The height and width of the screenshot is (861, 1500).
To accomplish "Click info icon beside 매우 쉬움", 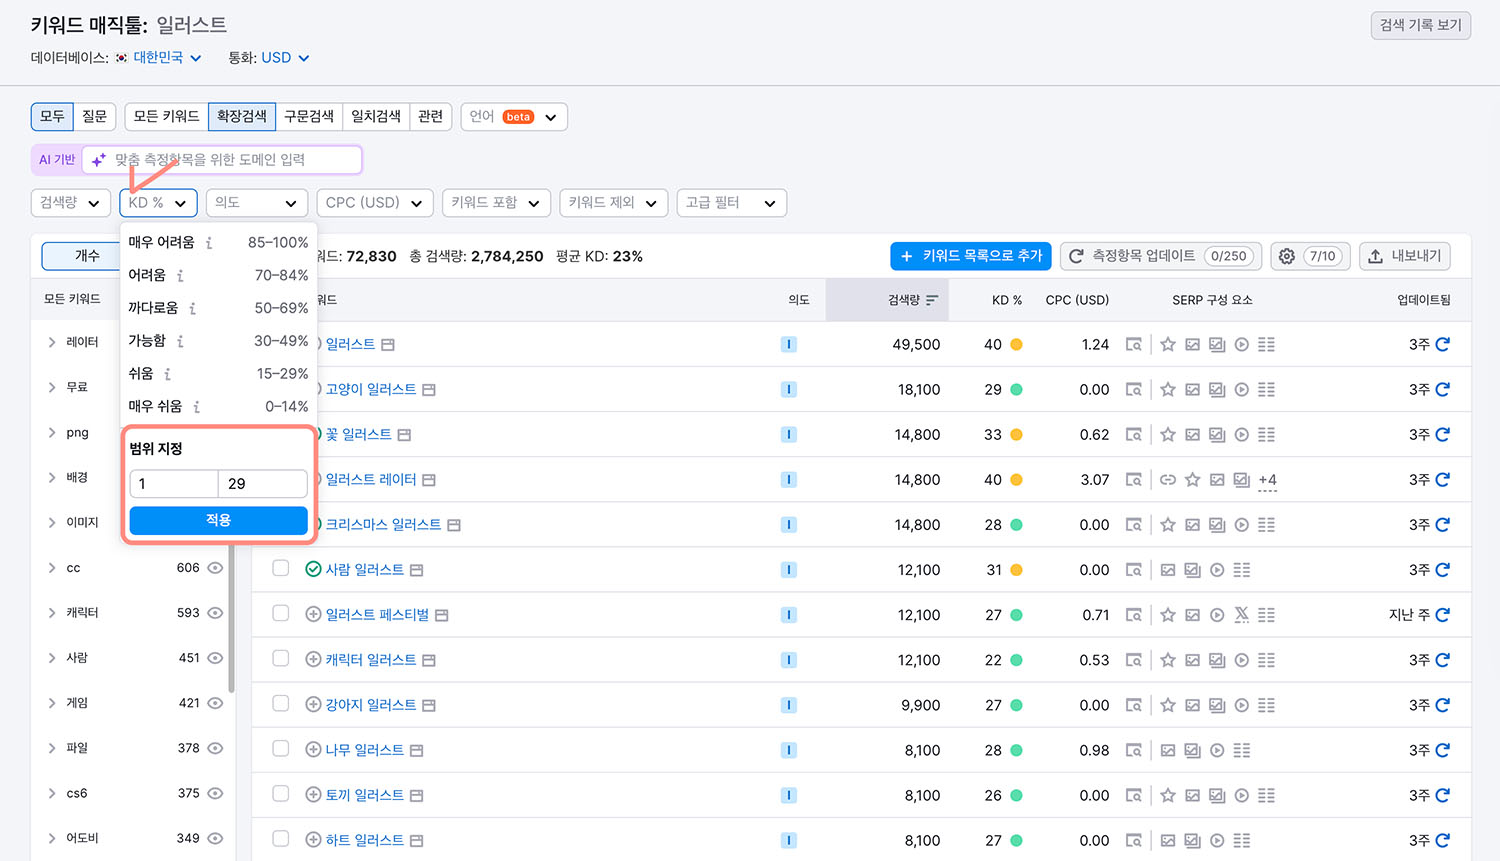I will 196,407.
